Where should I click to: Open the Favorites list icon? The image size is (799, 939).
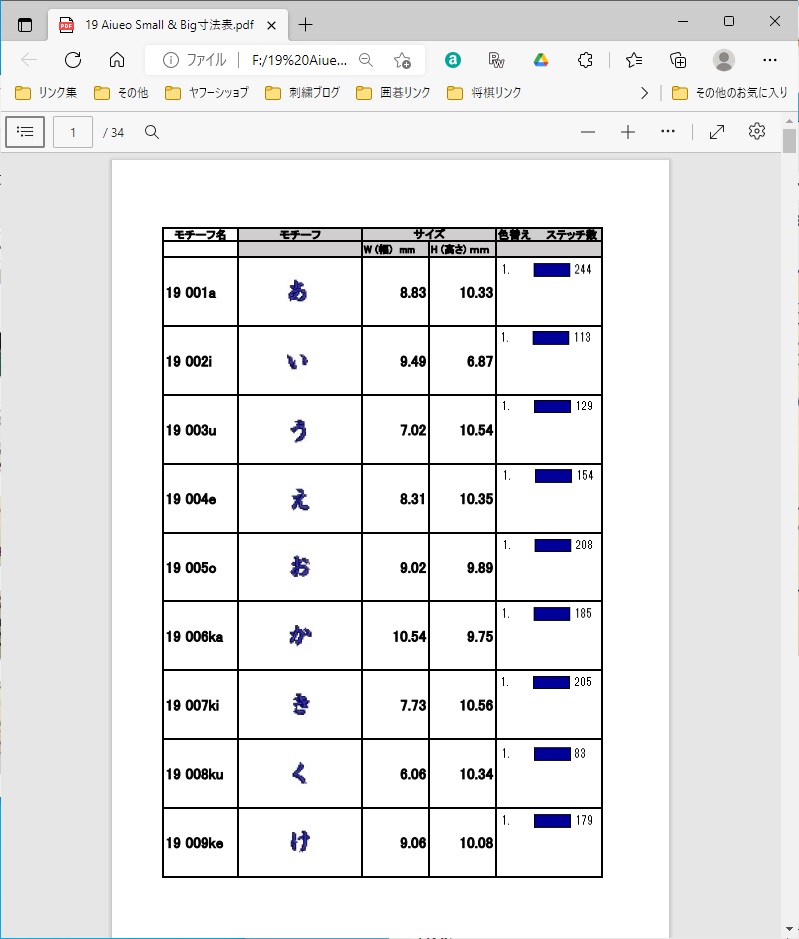click(x=634, y=60)
